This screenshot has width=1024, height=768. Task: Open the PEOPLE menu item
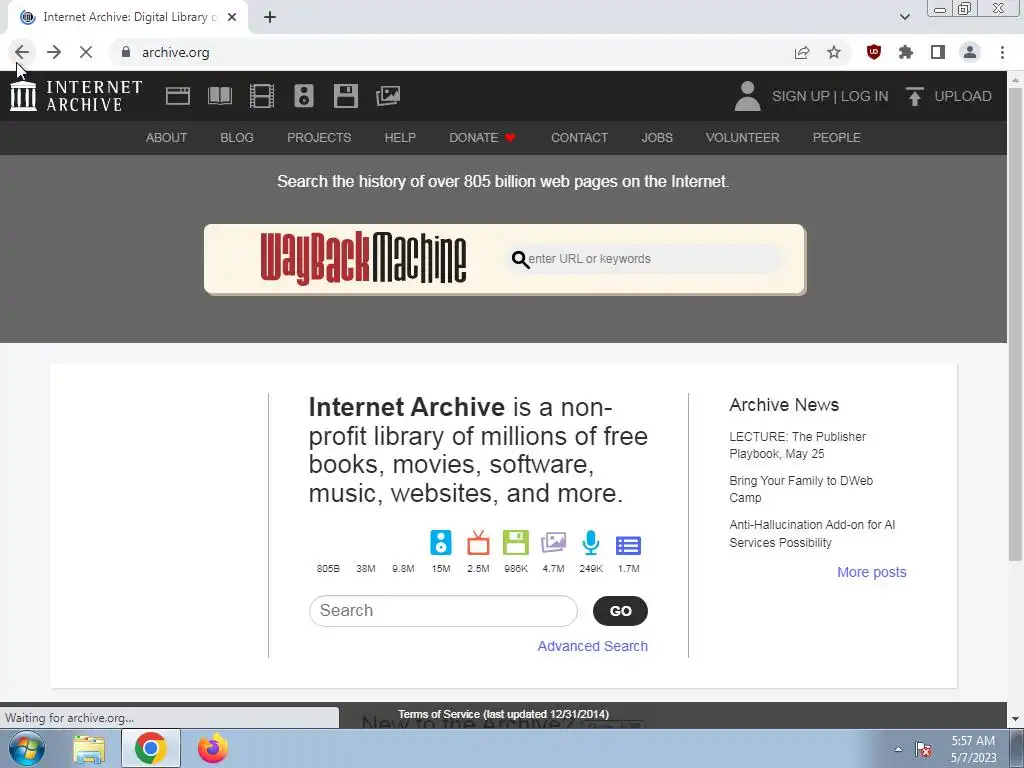[x=837, y=138]
